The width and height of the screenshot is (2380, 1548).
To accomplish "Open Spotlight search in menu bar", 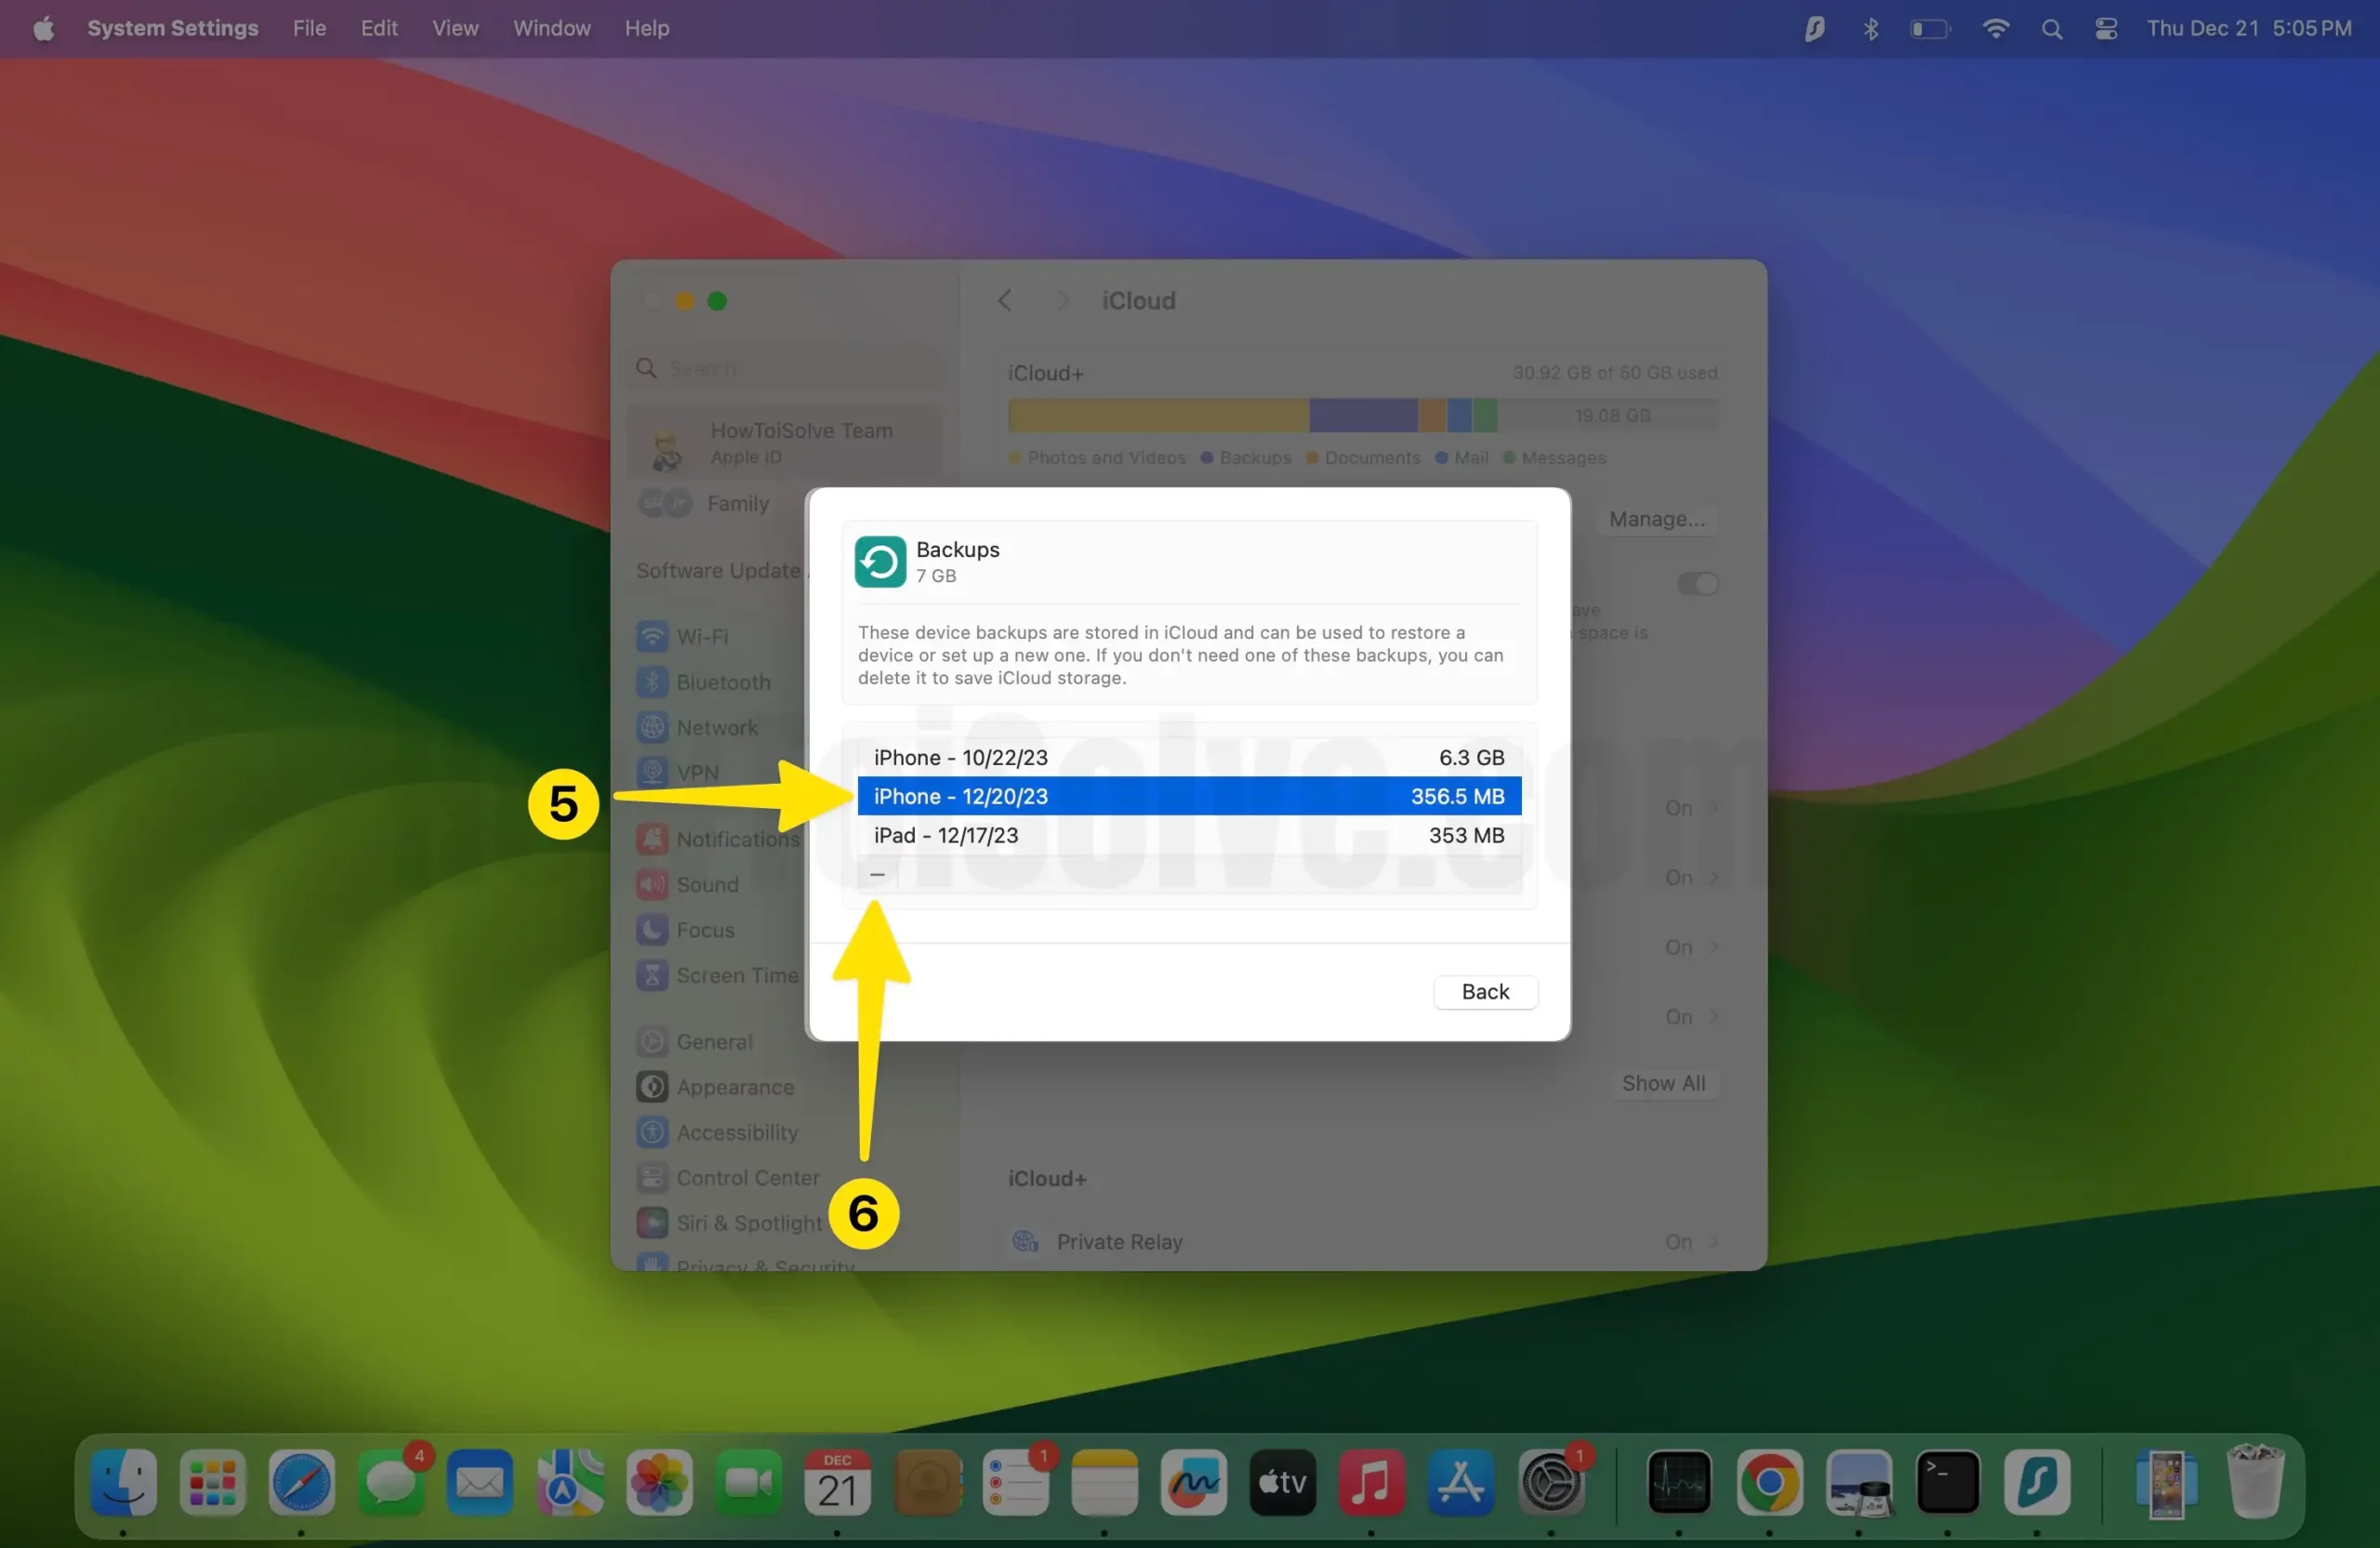I will pyautogui.click(x=2051, y=29).
